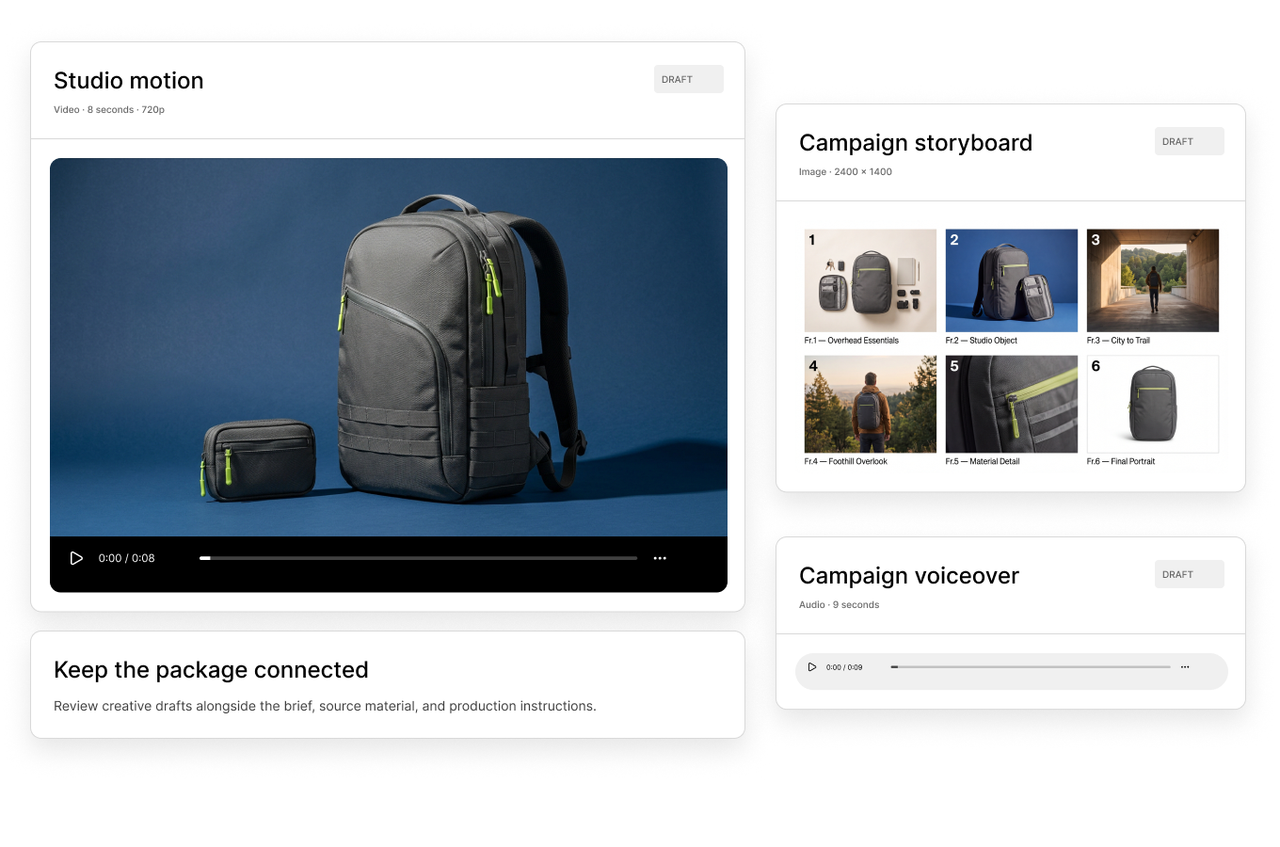Open more options menu in Campaign voiceover player
Viewport: 1280px width, 847px height.
tap(1185, 667)
